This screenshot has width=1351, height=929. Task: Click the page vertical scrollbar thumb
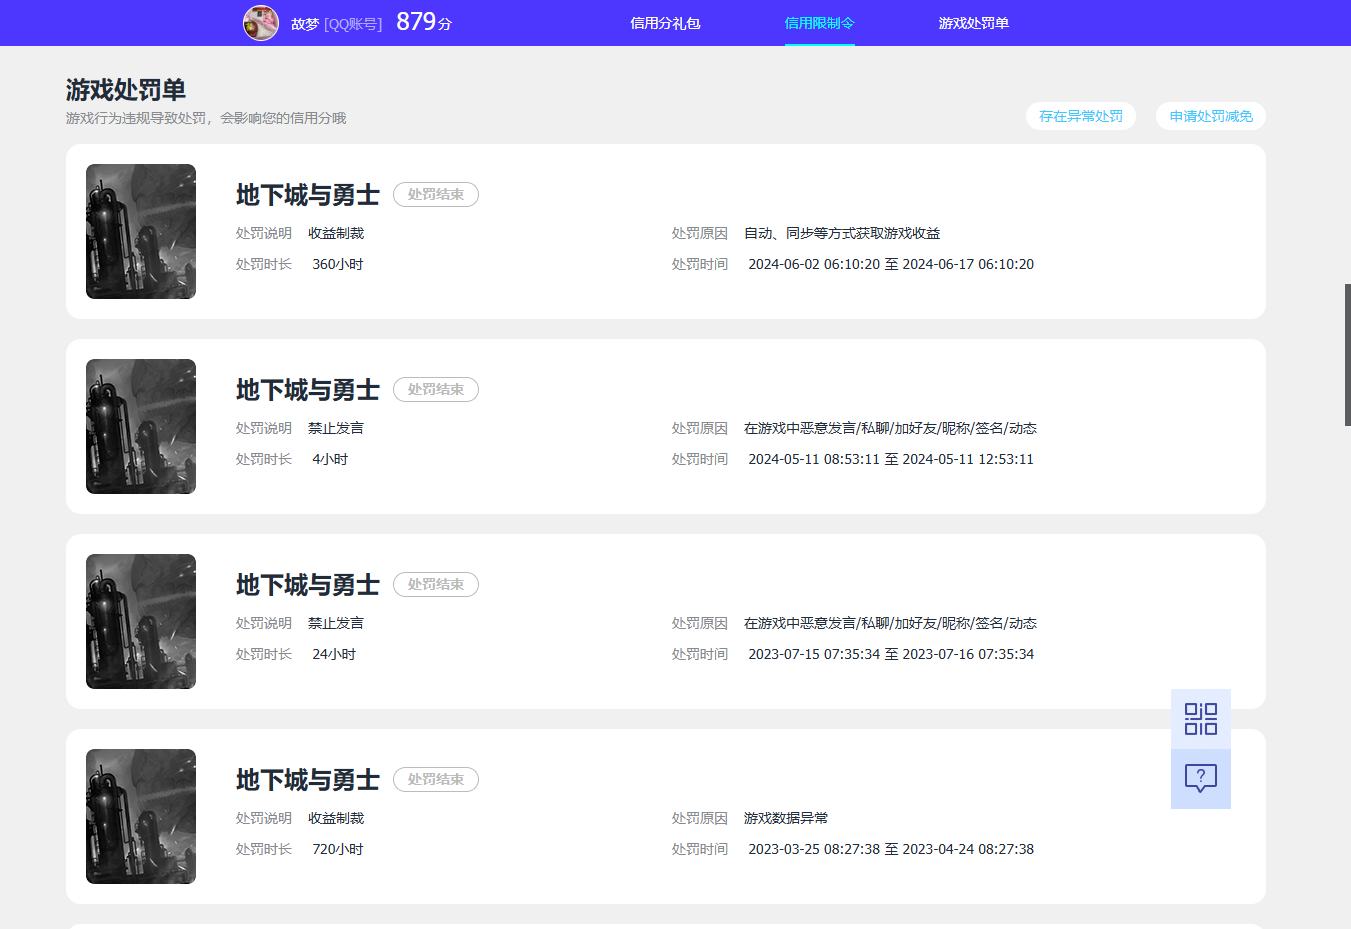click(x=1347, y=355)
